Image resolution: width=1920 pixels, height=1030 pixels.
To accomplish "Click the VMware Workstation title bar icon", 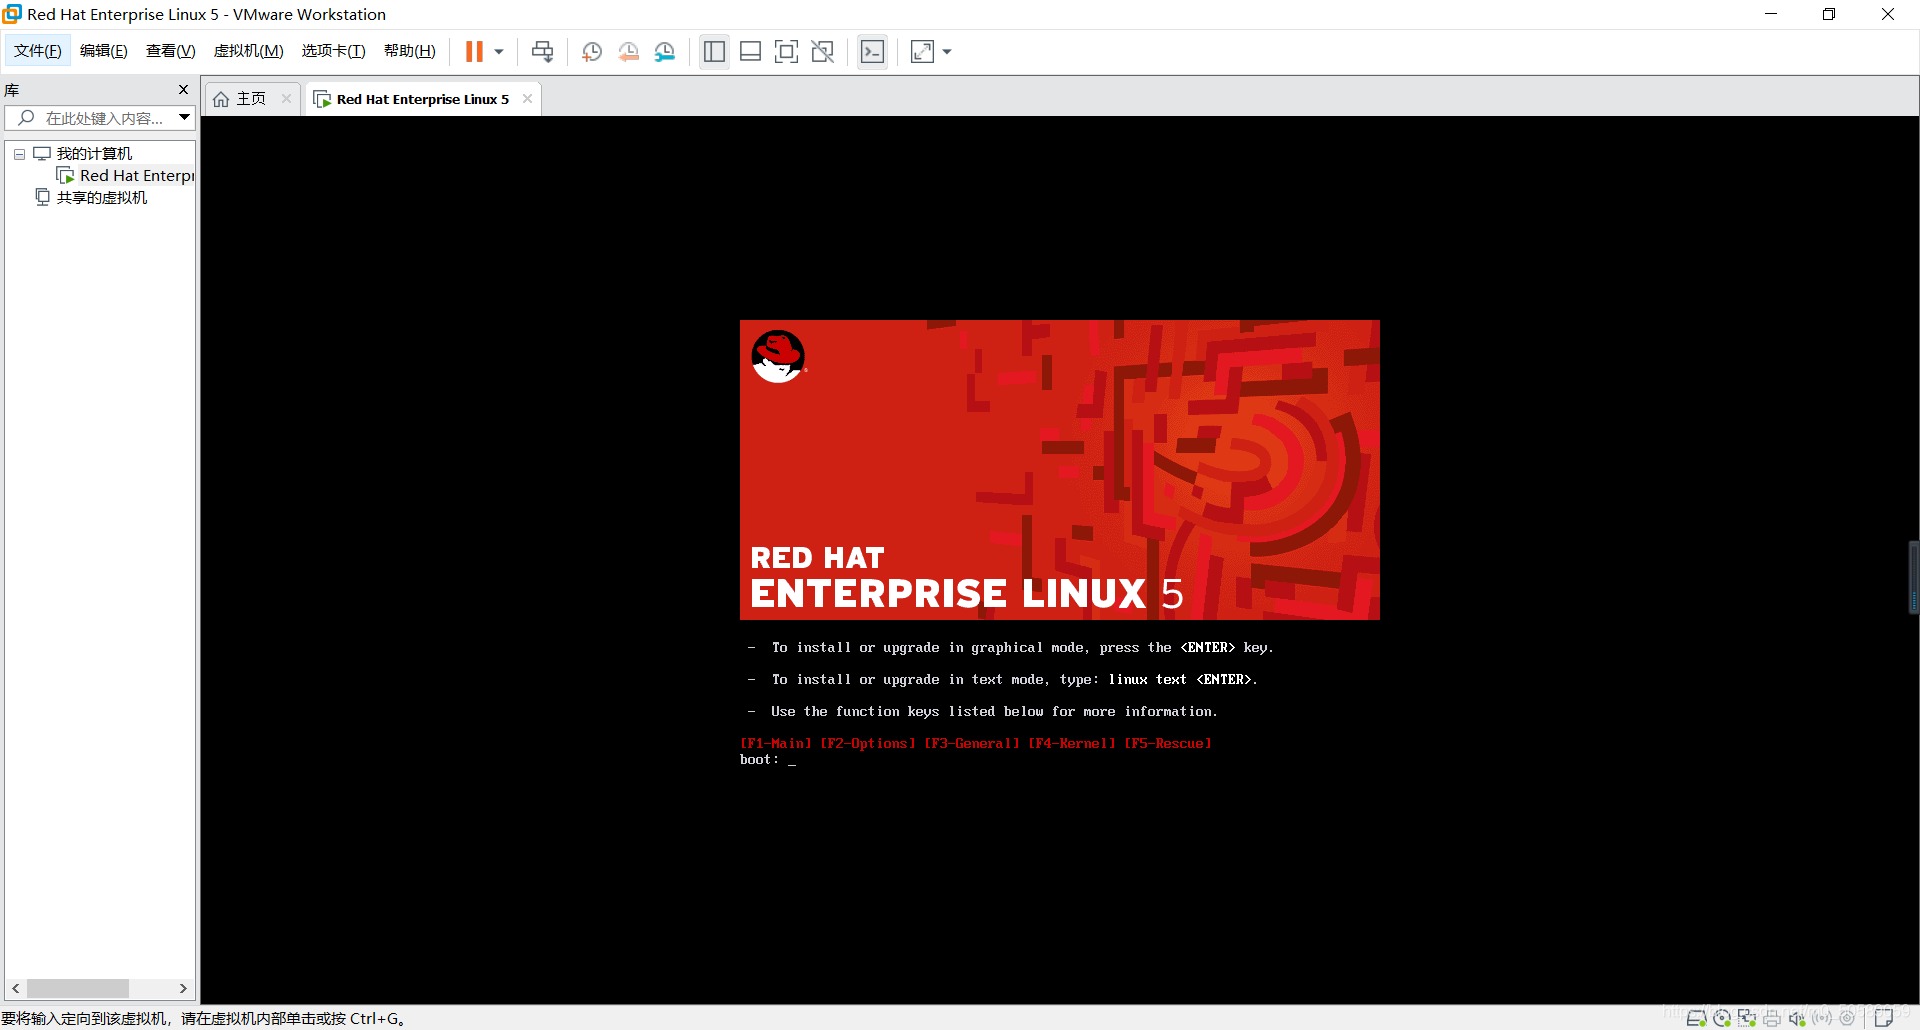I will [12, 14].
